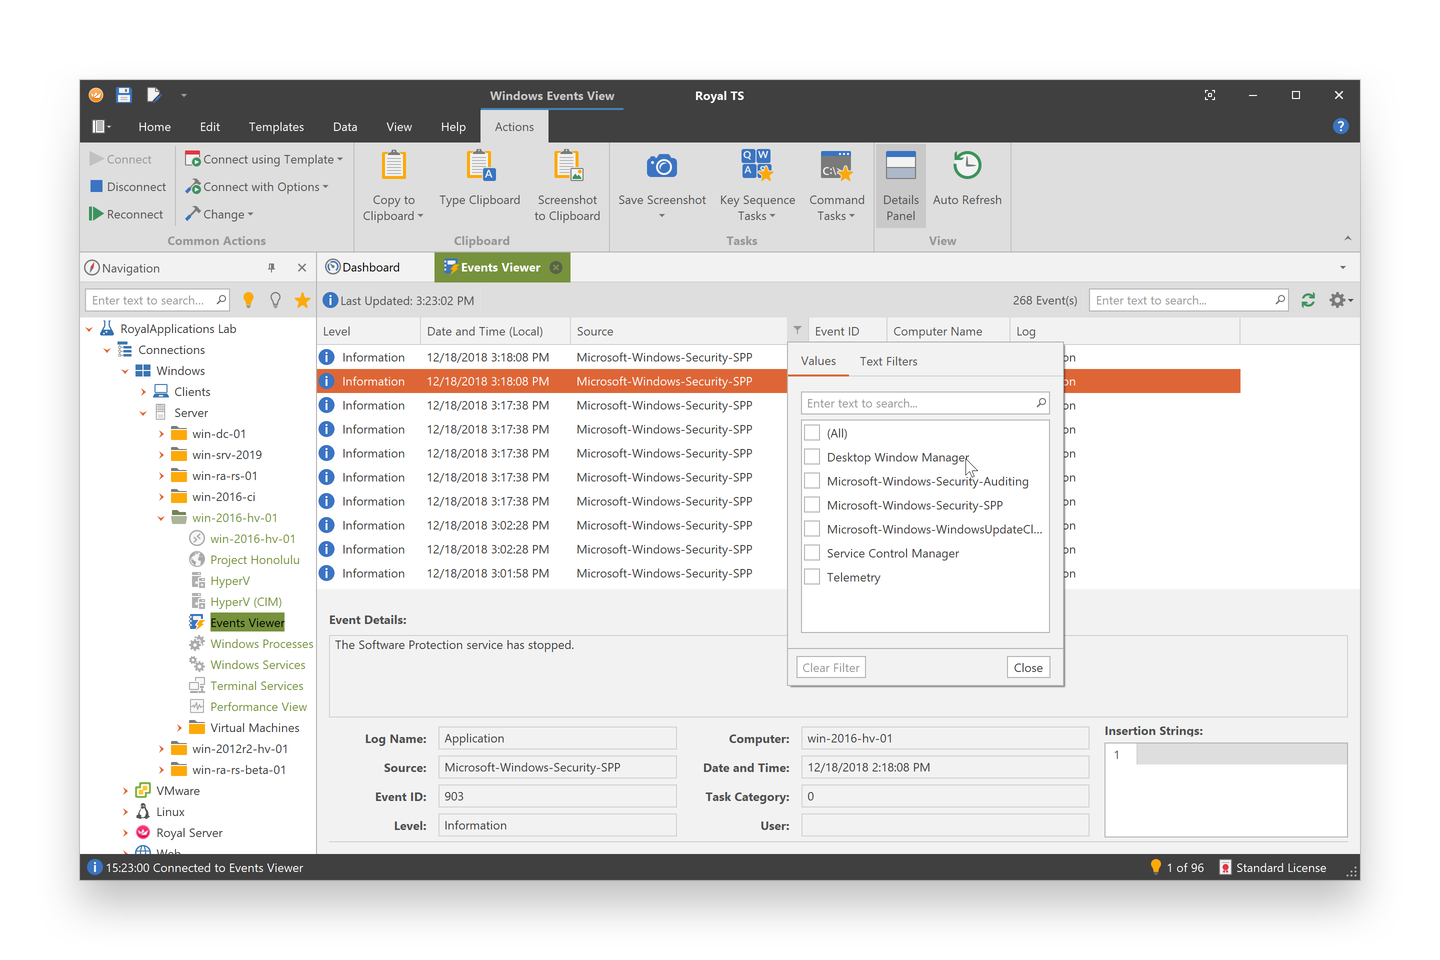Click the favorites star in the navigation panel
1440x960 pixels.
coord(302,299)
